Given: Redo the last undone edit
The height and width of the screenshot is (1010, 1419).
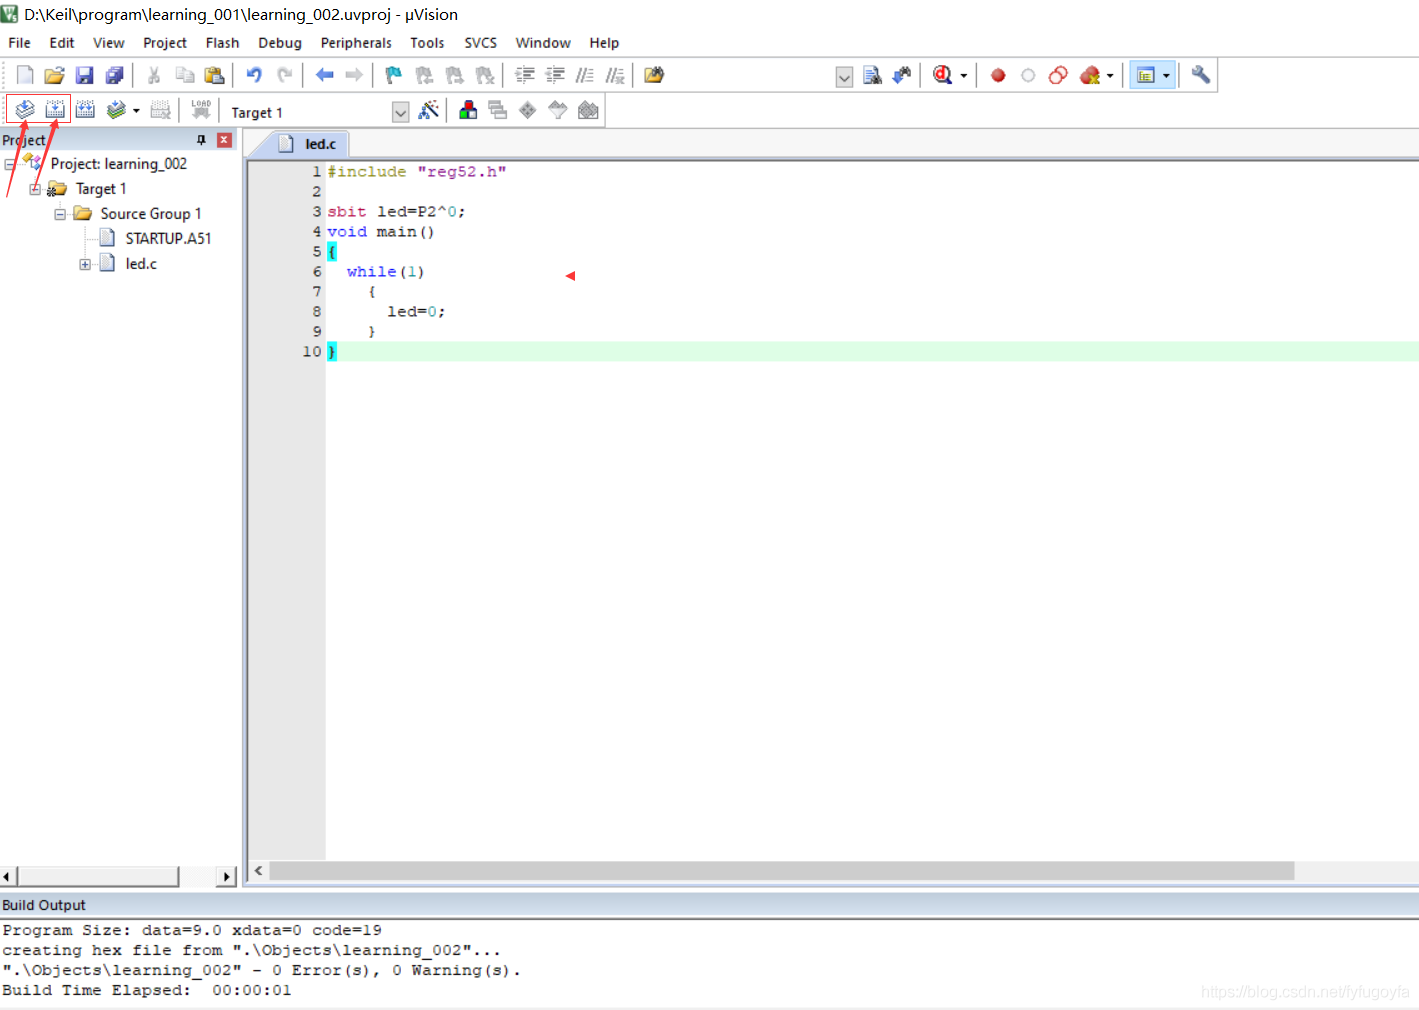Looking at the screenshot, I should 285,75.
